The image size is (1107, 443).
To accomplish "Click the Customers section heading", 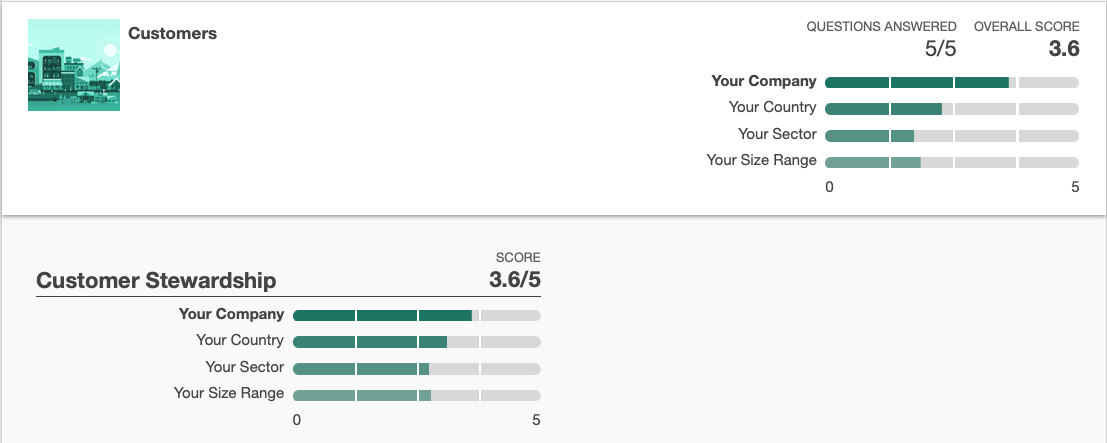I will tap(172, 33).
